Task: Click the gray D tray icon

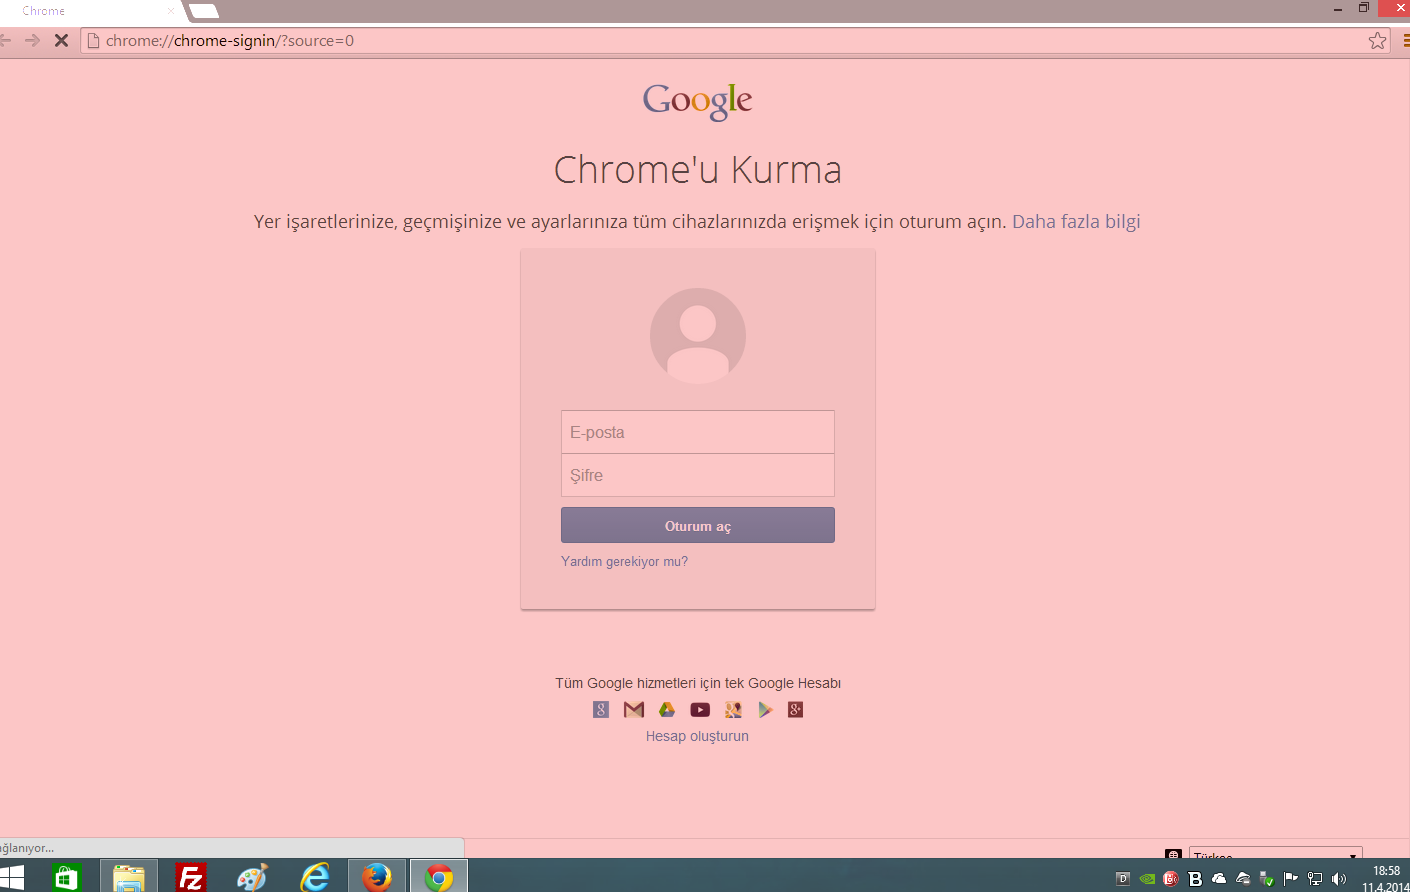Action: [x=1123, y=879]
